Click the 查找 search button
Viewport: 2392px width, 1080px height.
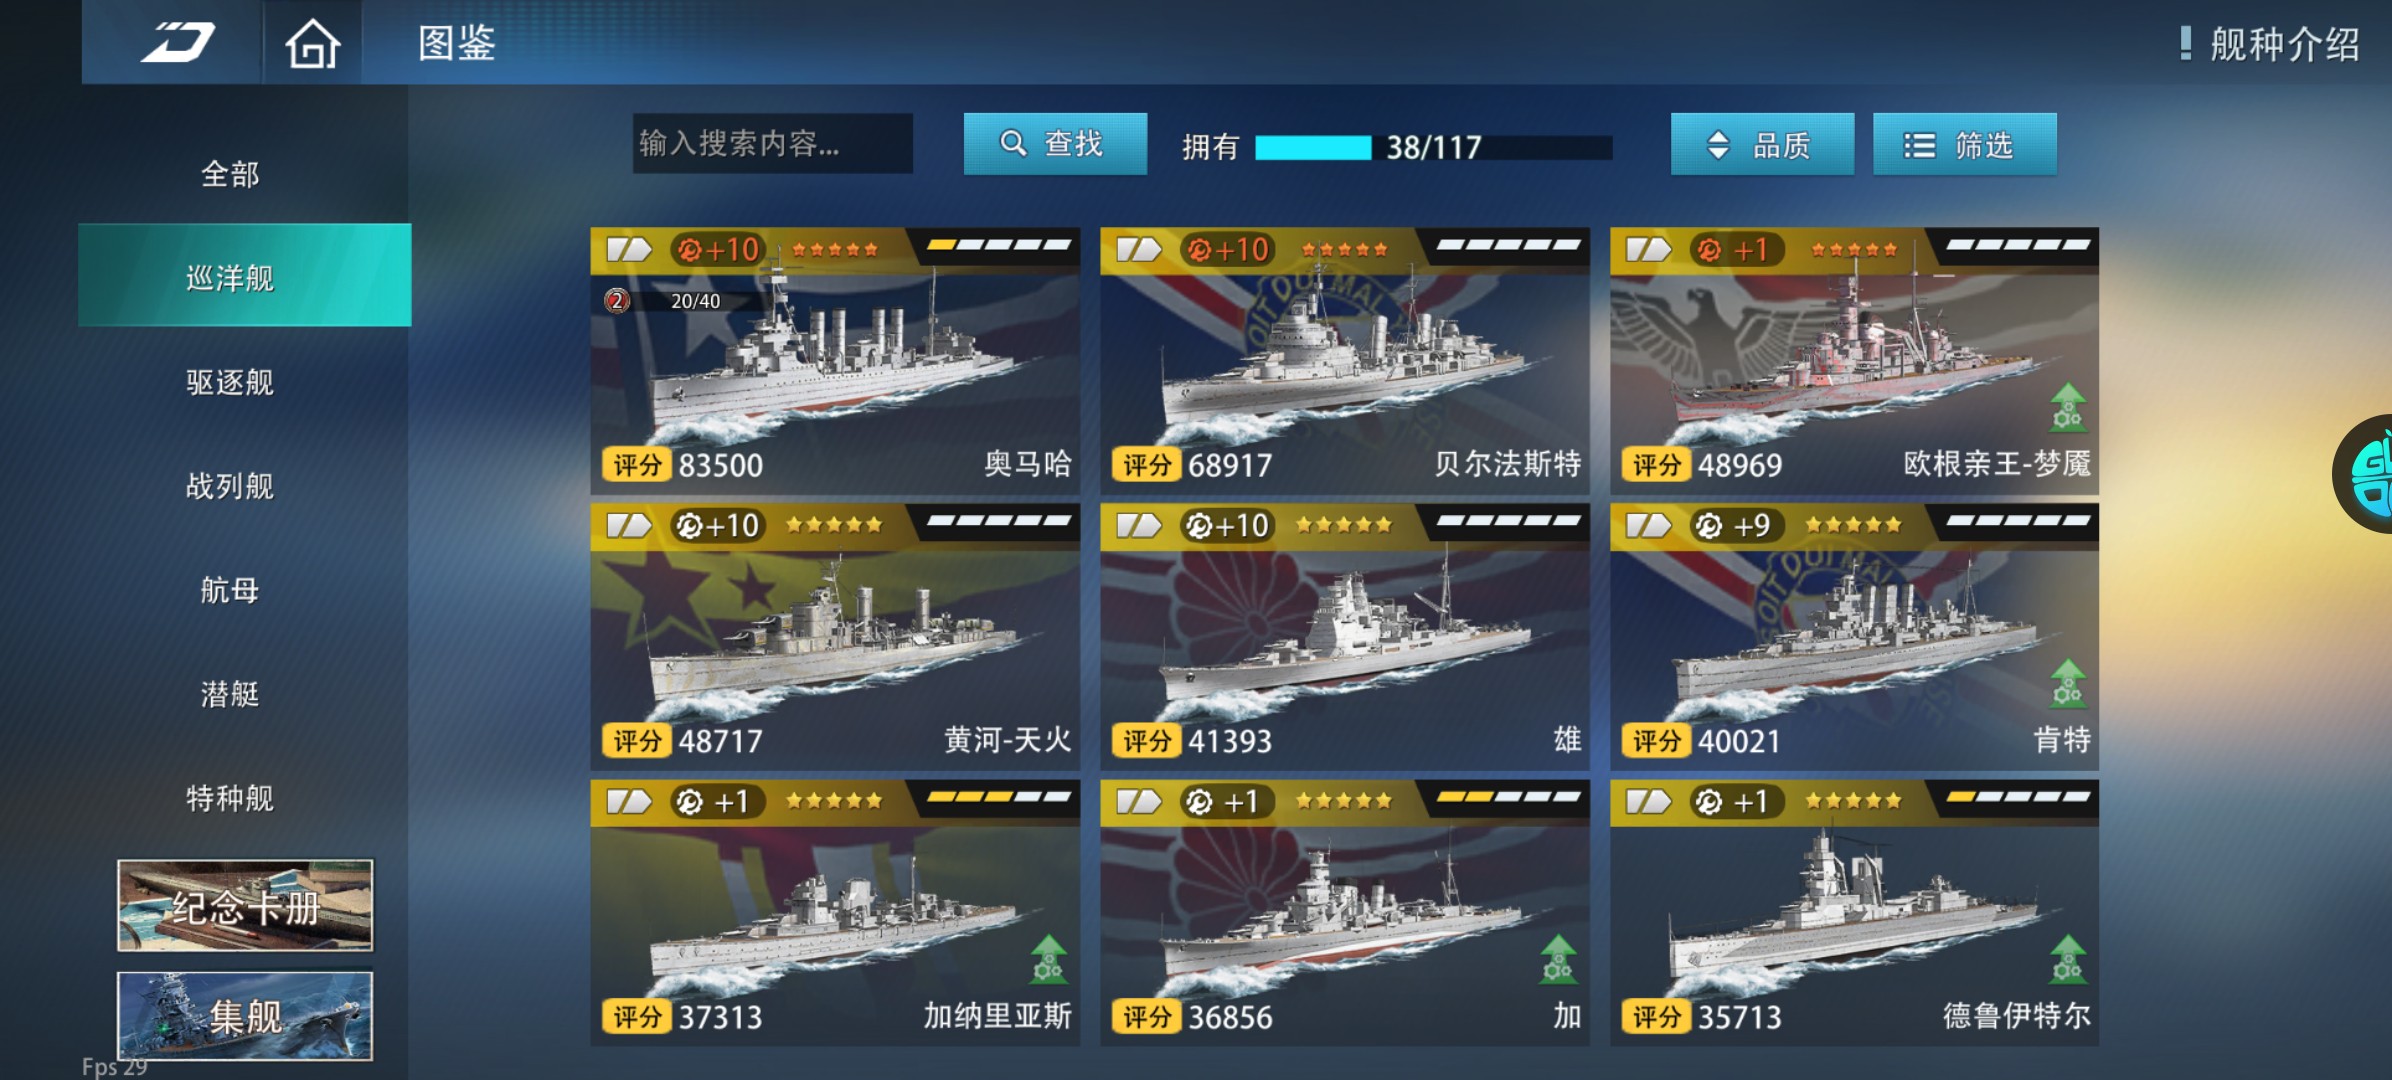point(1055,144)
